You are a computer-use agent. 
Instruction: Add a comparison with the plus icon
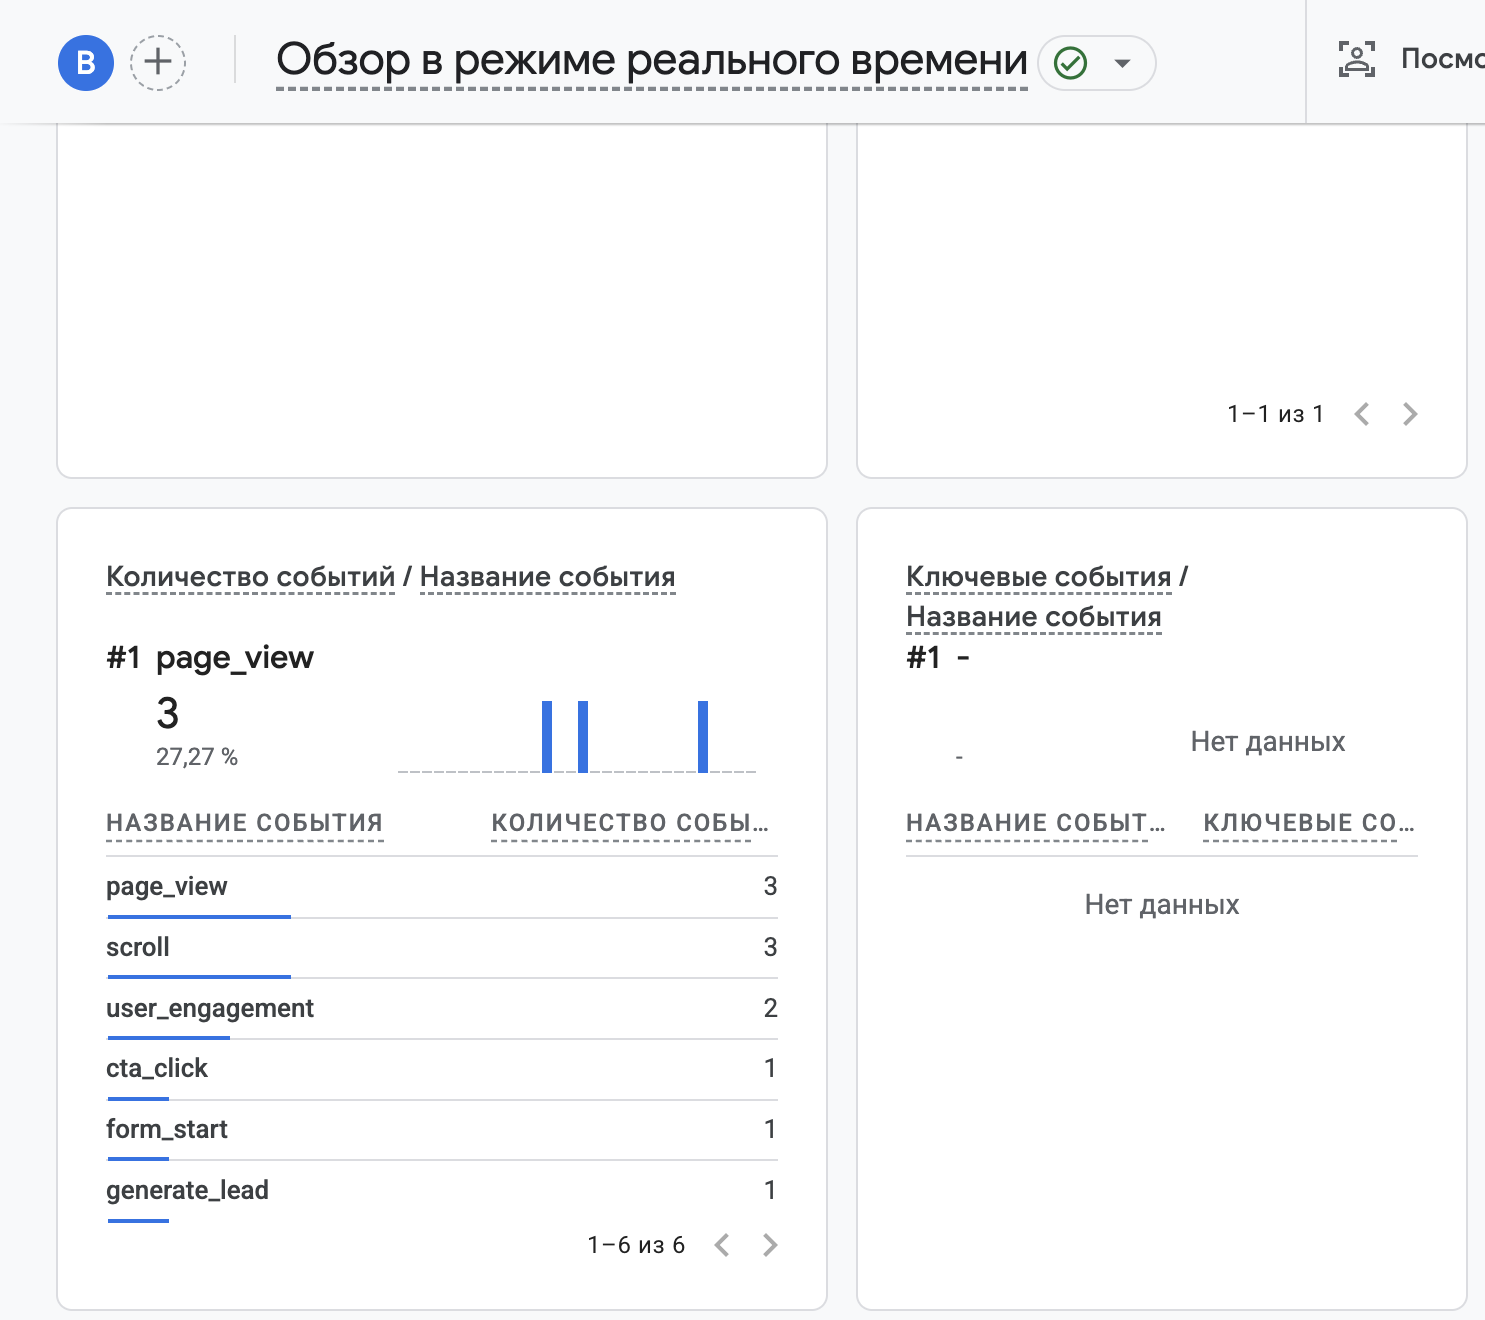click(158, 62)
